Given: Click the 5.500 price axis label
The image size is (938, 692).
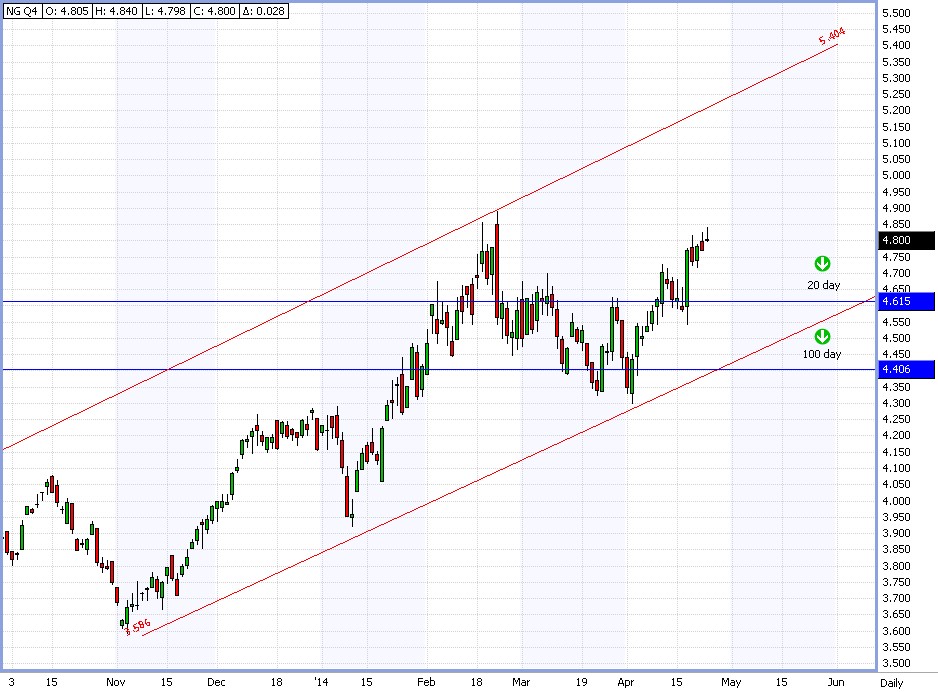Looking at the screenshot, I should (x=896, y=13).
